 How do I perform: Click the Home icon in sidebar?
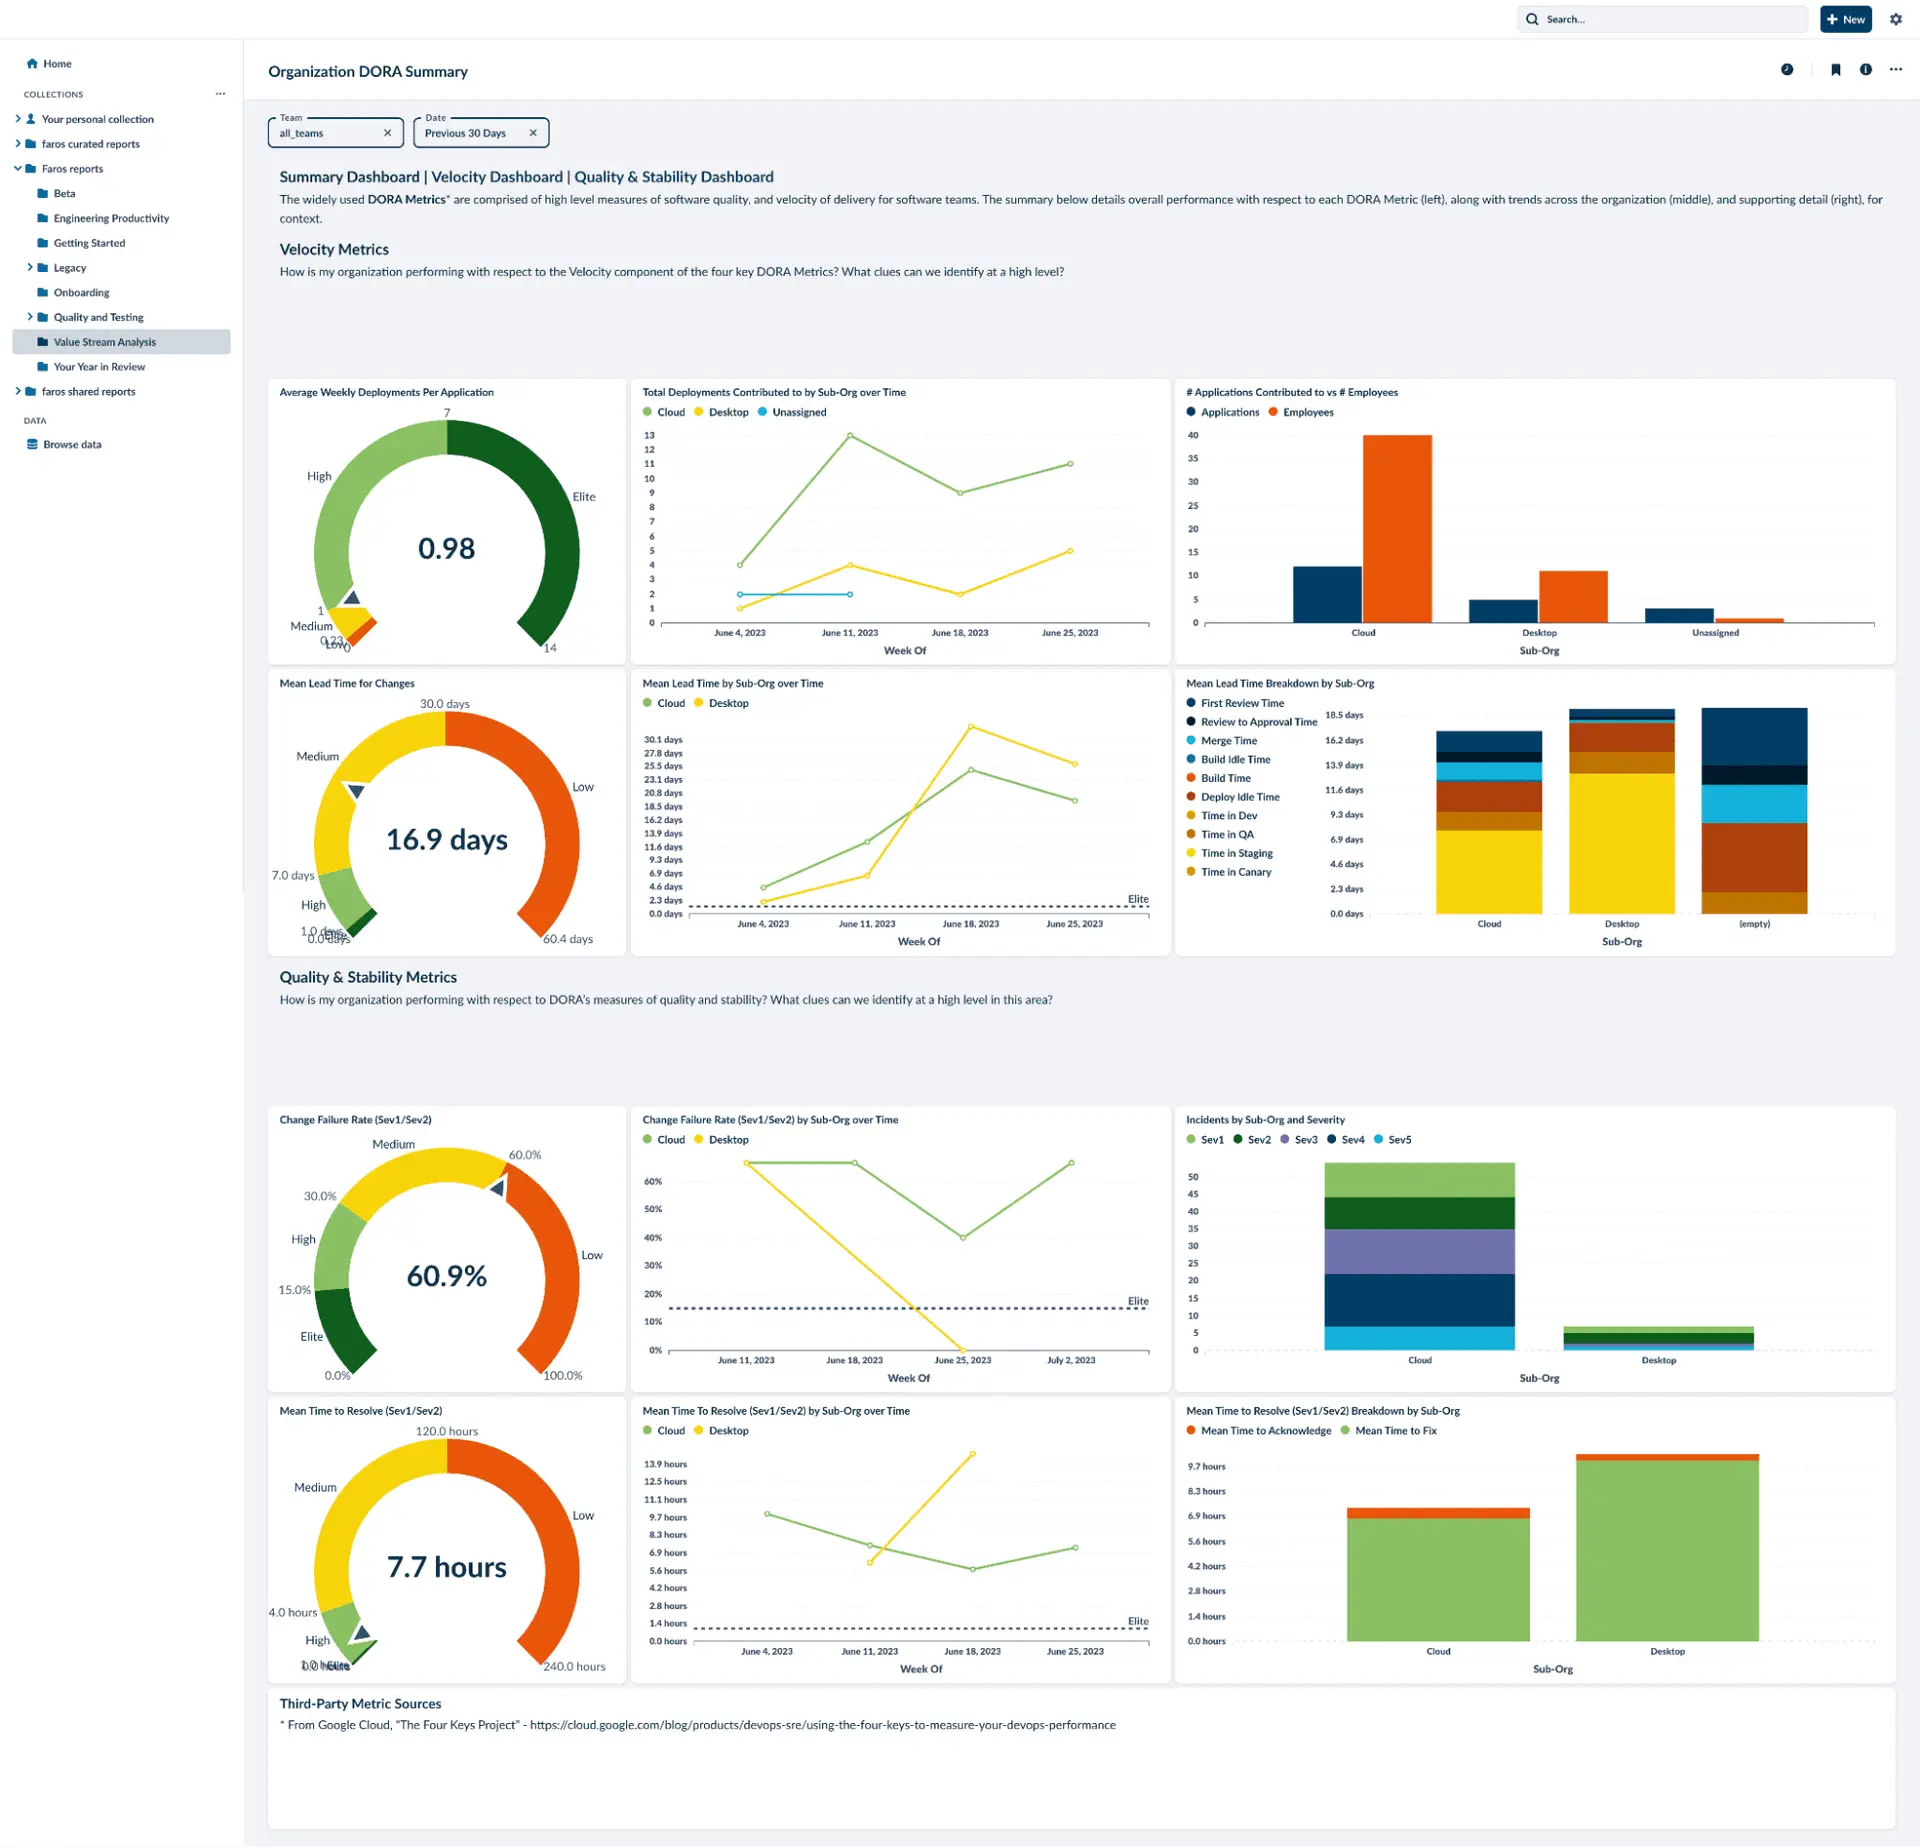coord(32,64)
